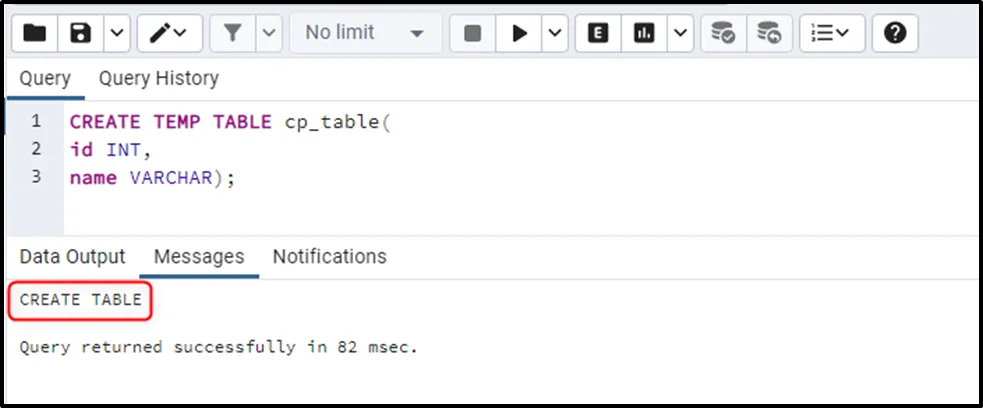Expand the Save File dropdown arrow
The width and height of the screenshot is (983, 408).
pyautogui.click(x=117, y=33)
